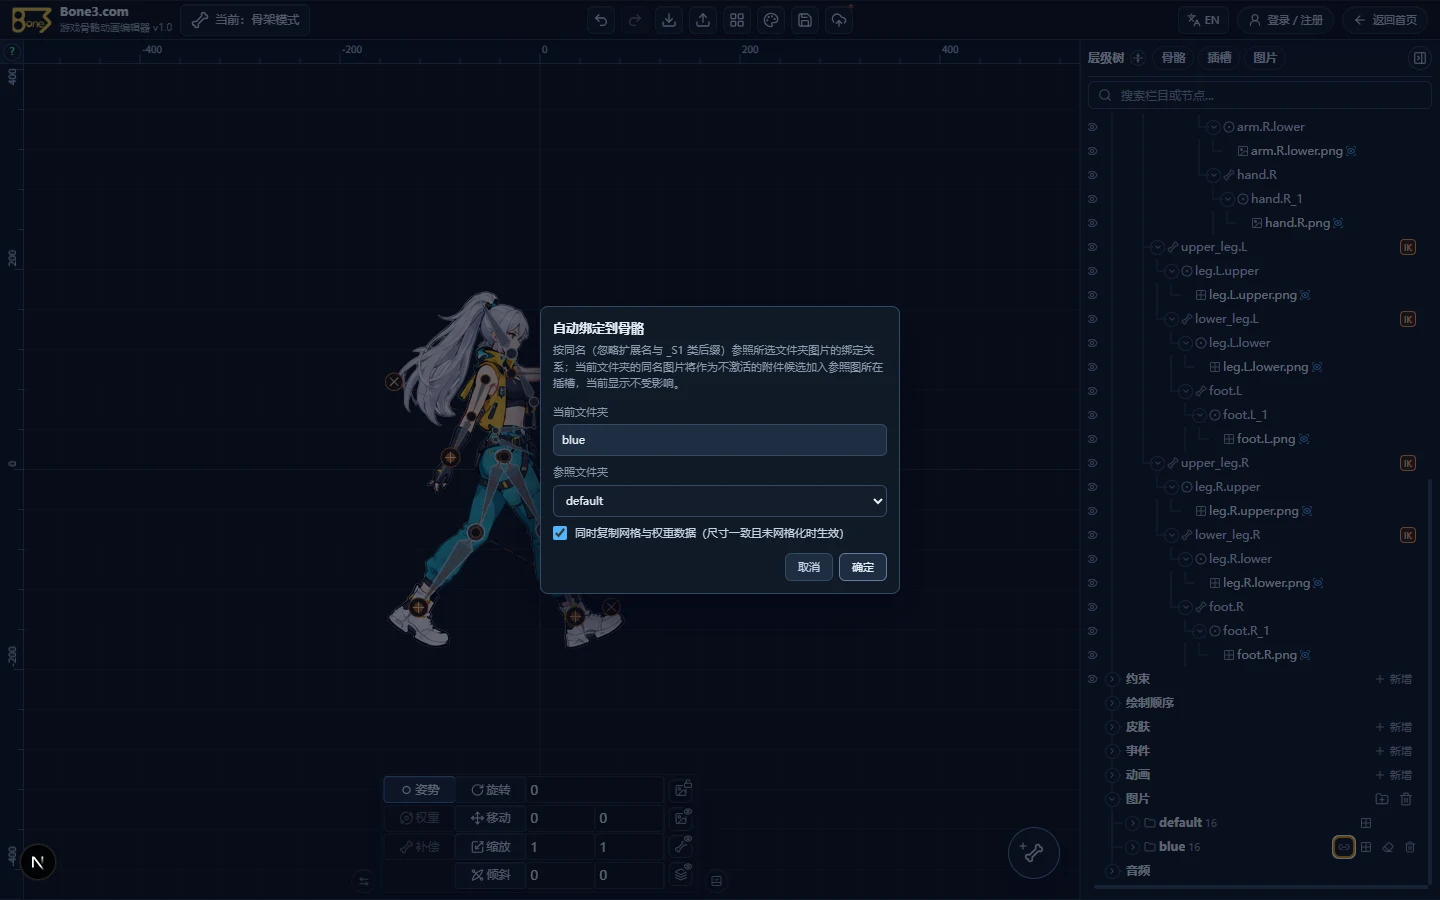Click the cloud upload icon
Viewport: 1440px width, 900px height.
pyautogui.click(x=839, y=20)
